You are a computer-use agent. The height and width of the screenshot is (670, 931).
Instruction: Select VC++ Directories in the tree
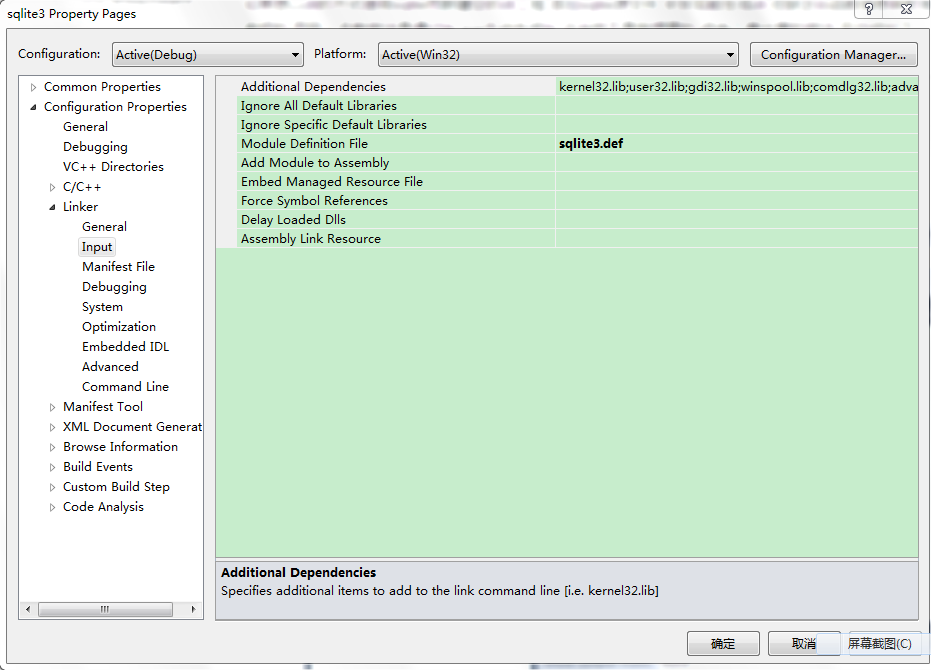(x=113, y=167)
